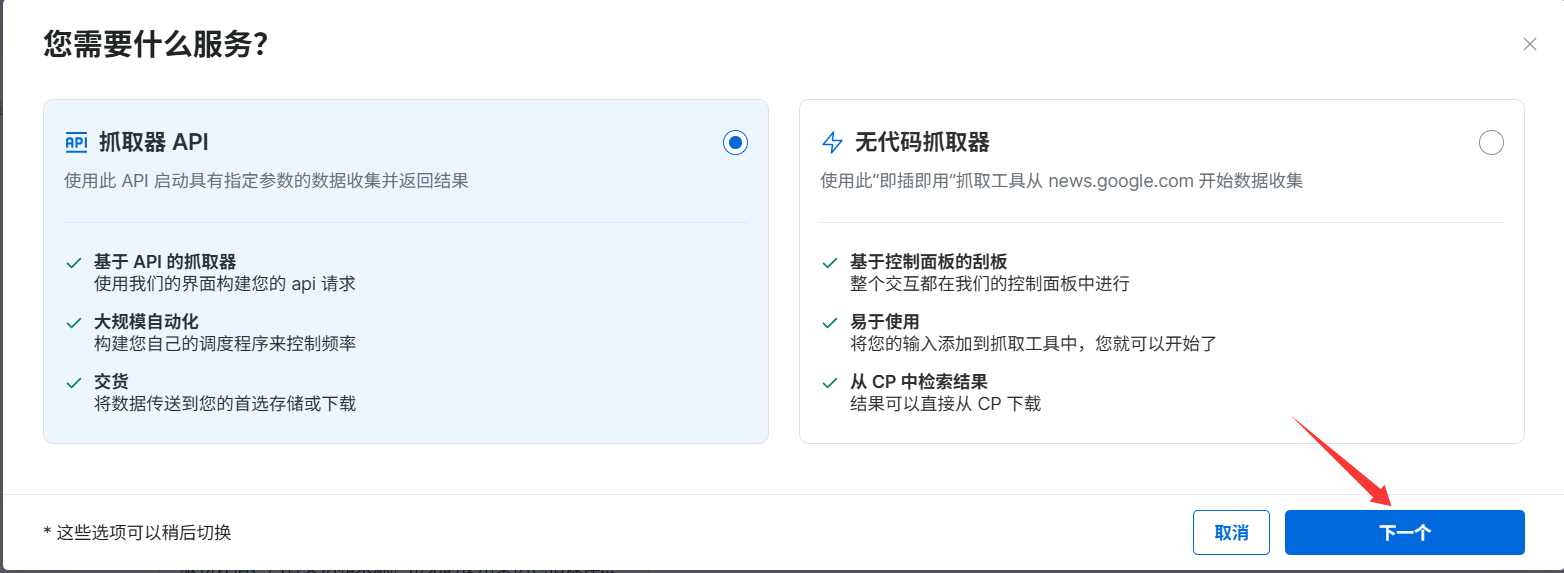Click the 易于使用 feature title
The width and height of the screenshot is (1564, 573).
885,322
